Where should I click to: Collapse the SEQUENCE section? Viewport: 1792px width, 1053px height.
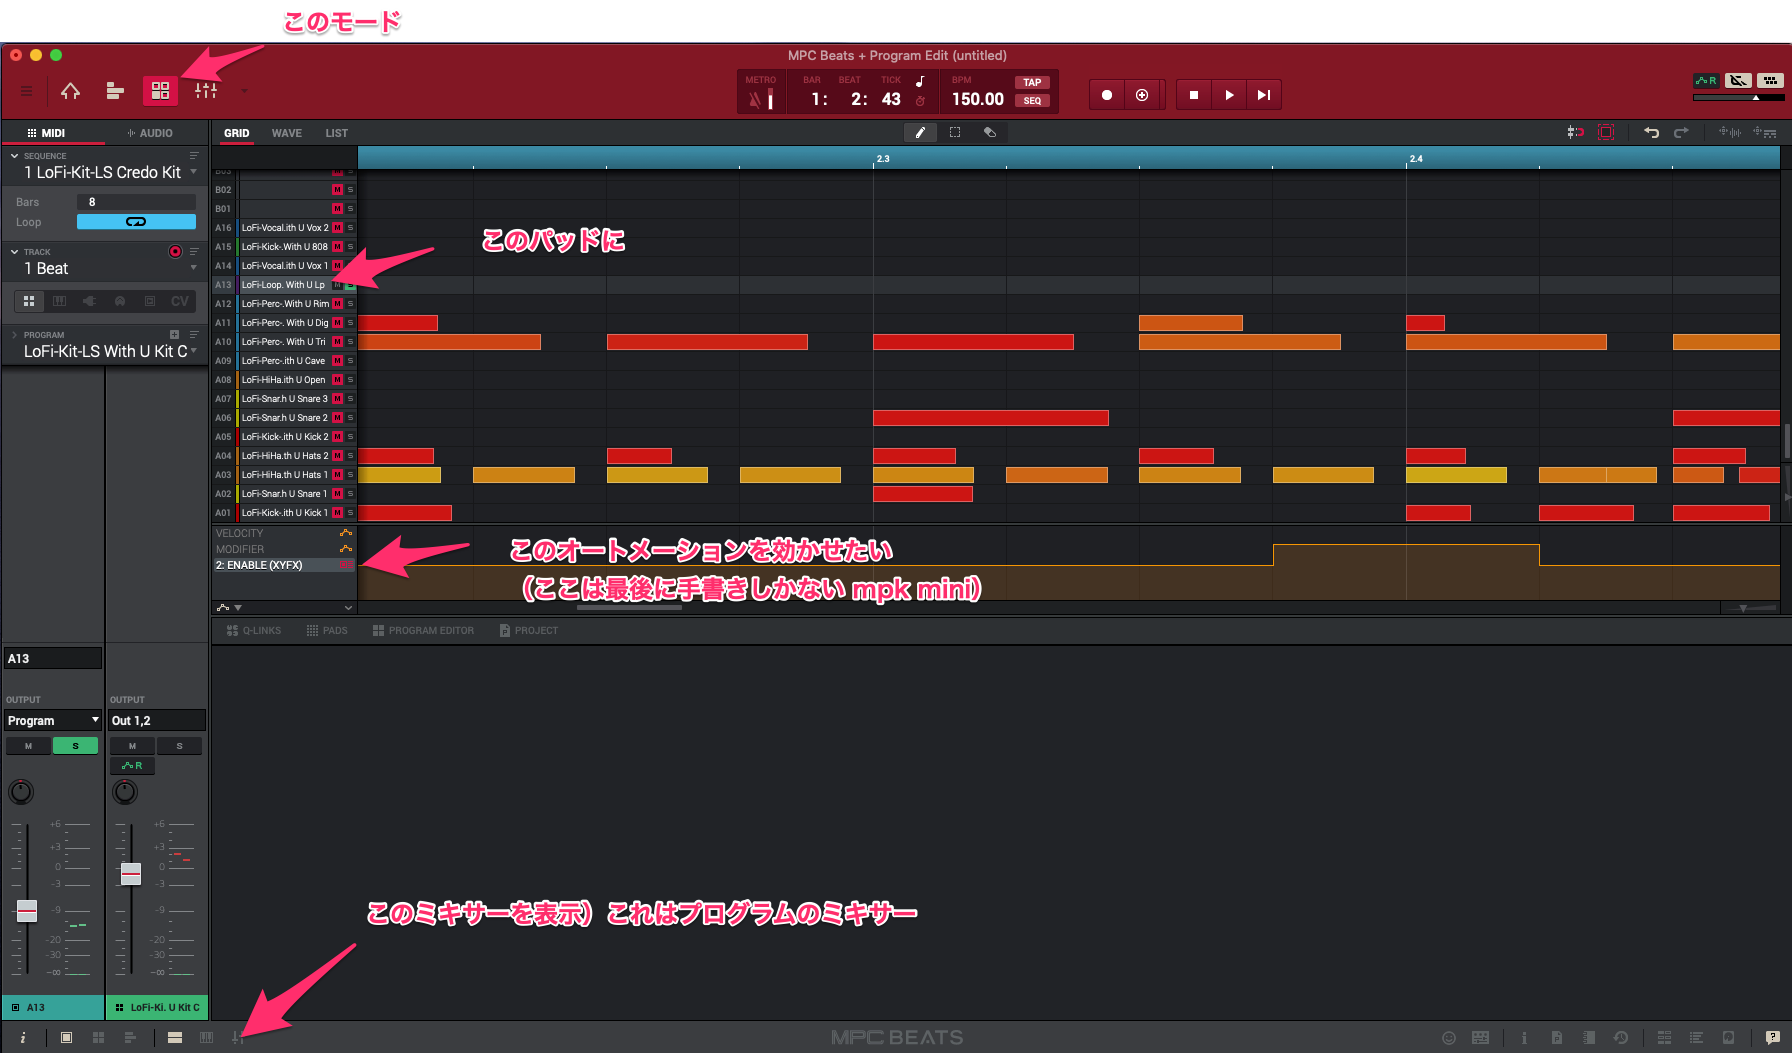tap(14, 156)
